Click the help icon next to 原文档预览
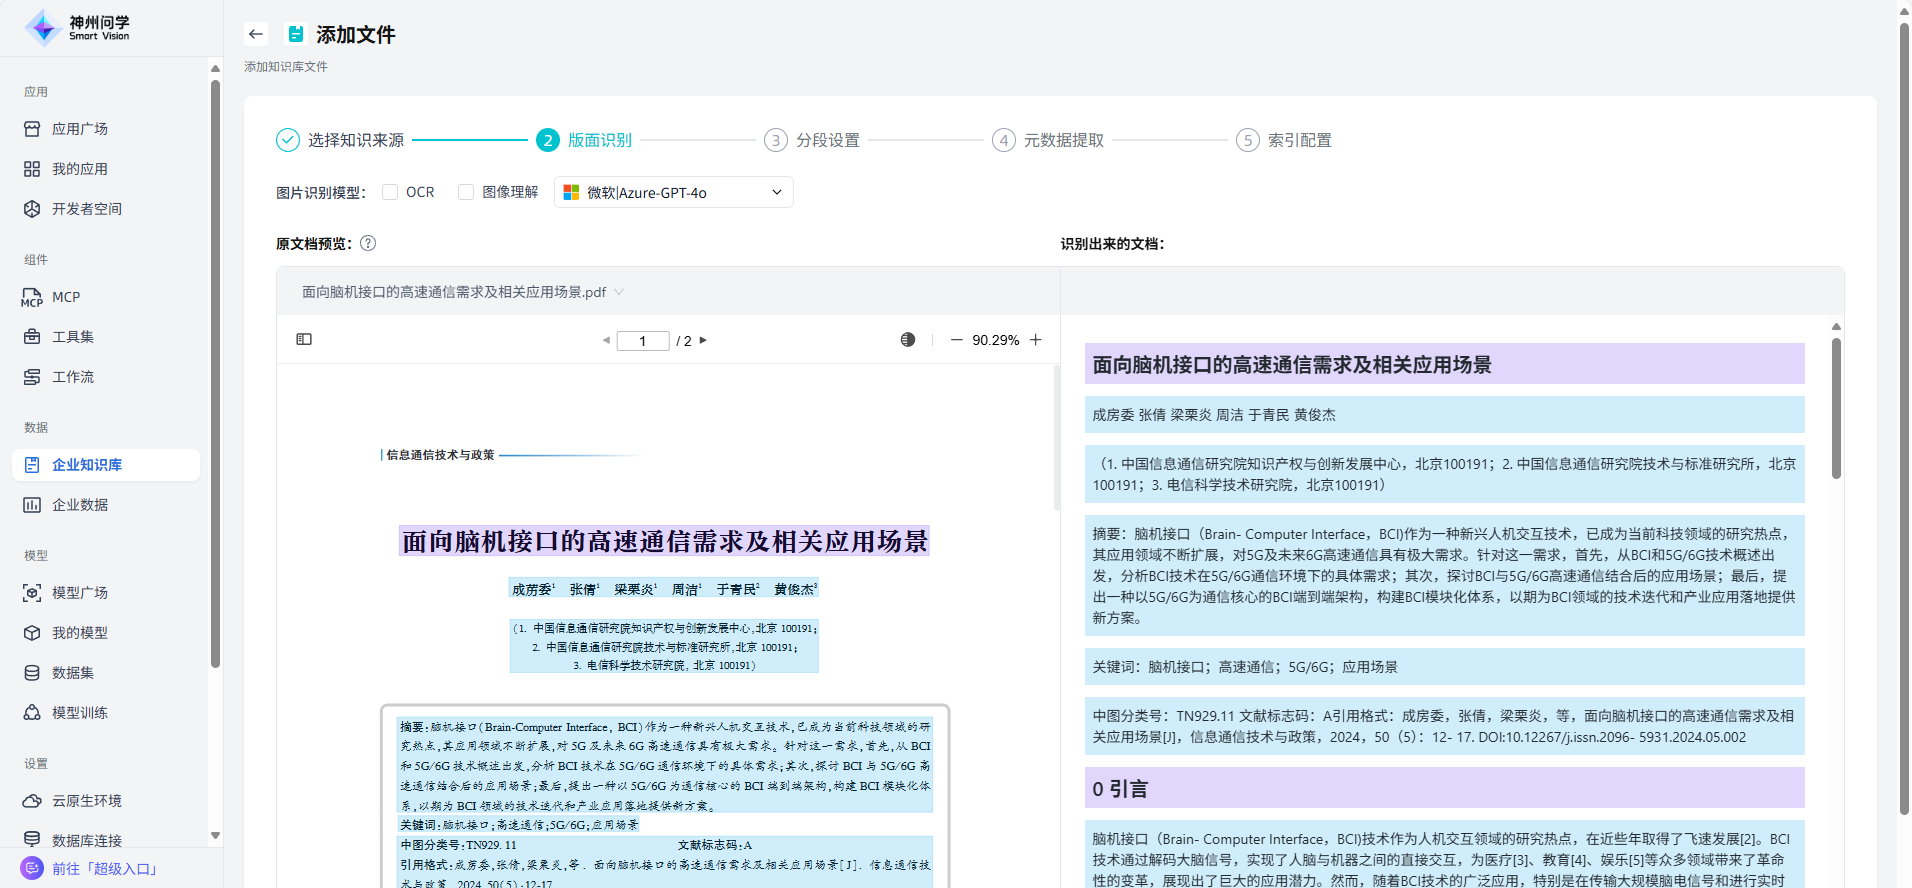Image resolution: width=1912 pixels, height=888 pixels. click(x=368, y=243)
